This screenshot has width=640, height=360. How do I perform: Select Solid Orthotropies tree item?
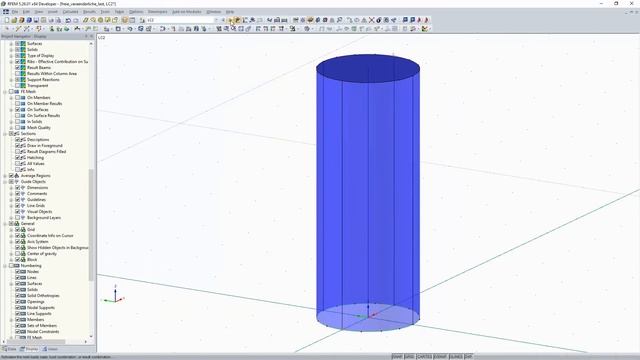point(43,296)
